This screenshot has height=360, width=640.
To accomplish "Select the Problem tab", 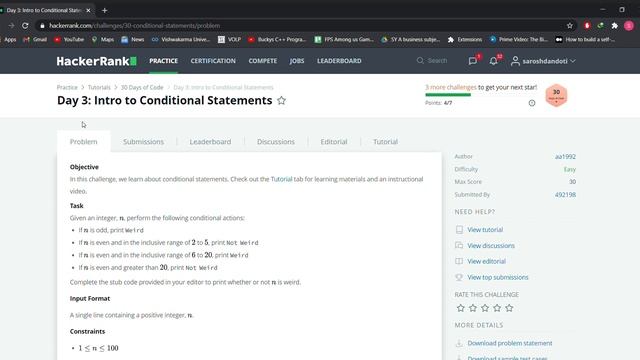I will point(84,142).
